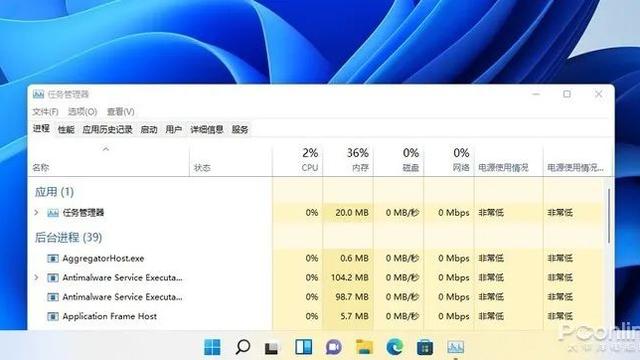The height and width of the screenshot is (360, 640).
Task: Sort by first 电源使用情况 column
Action: tap(509, 161)
